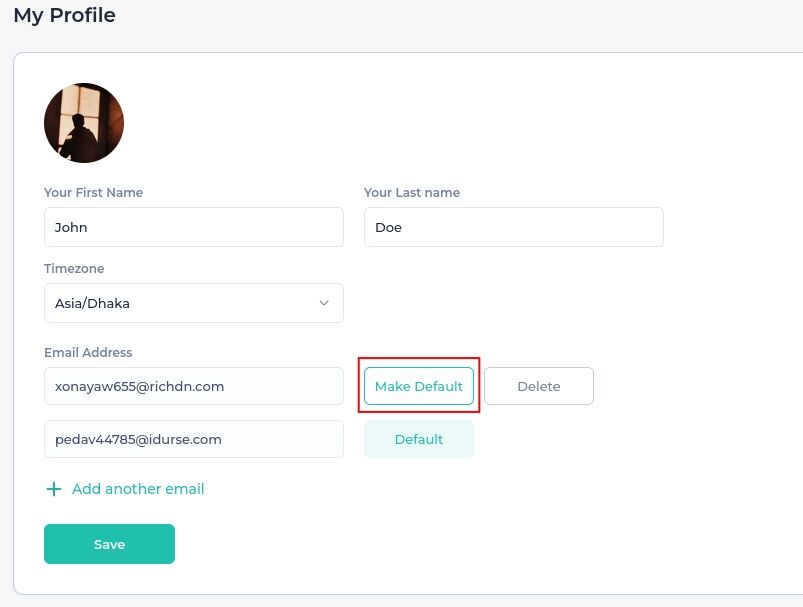The width and height of the screenshot is (803, 607).
Task: Click the My Profile page heading
Action: tap(65, 15)
